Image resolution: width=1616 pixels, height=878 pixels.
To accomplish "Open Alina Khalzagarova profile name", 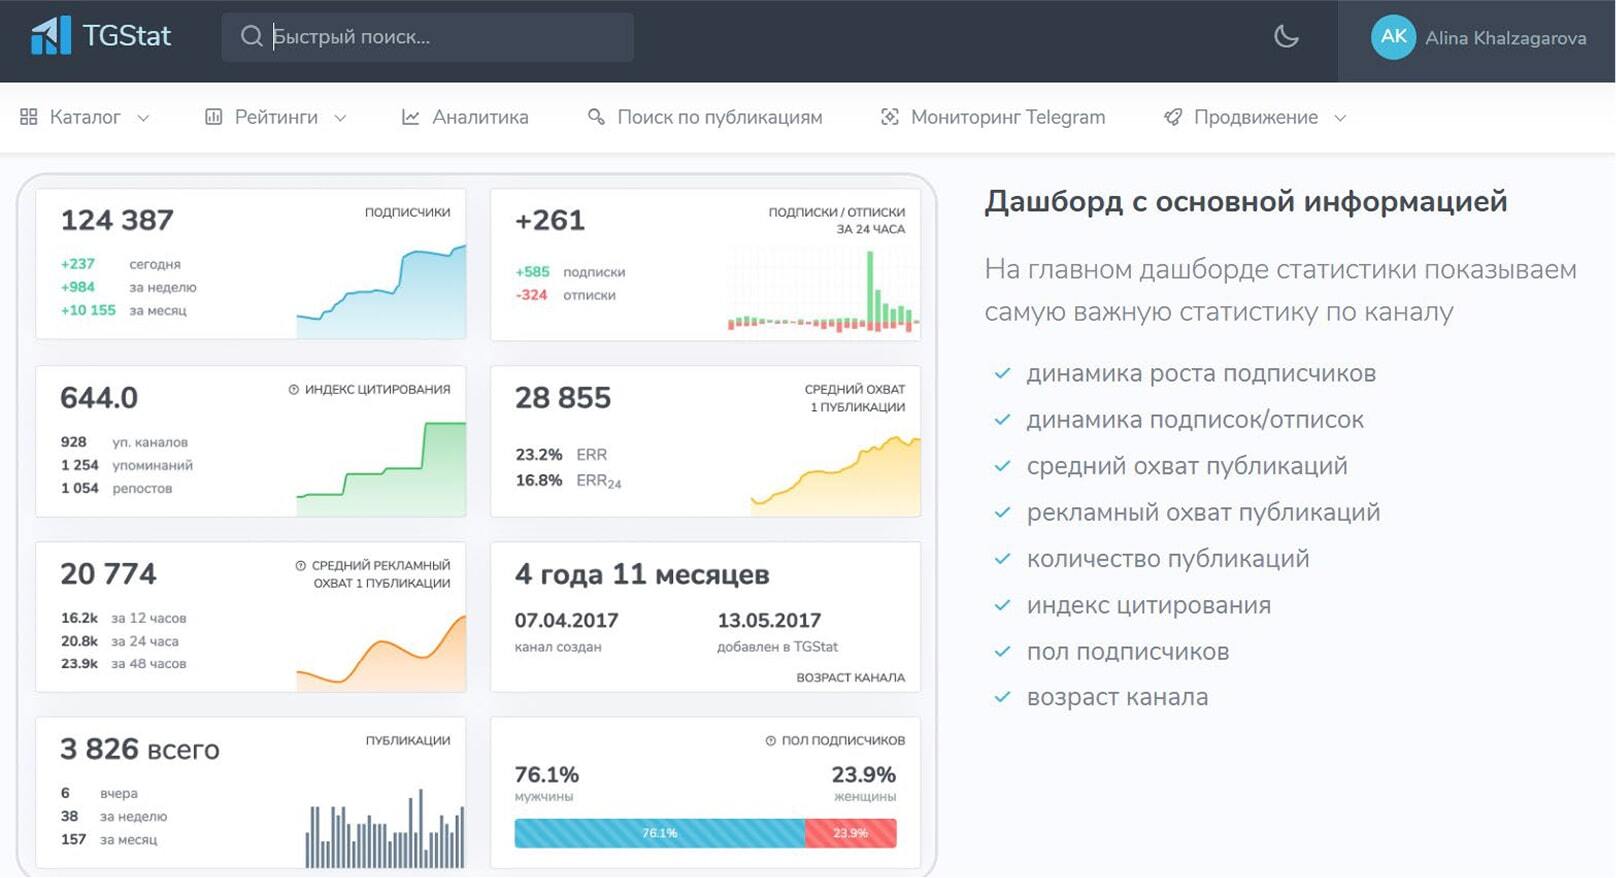I will 1506,38.
